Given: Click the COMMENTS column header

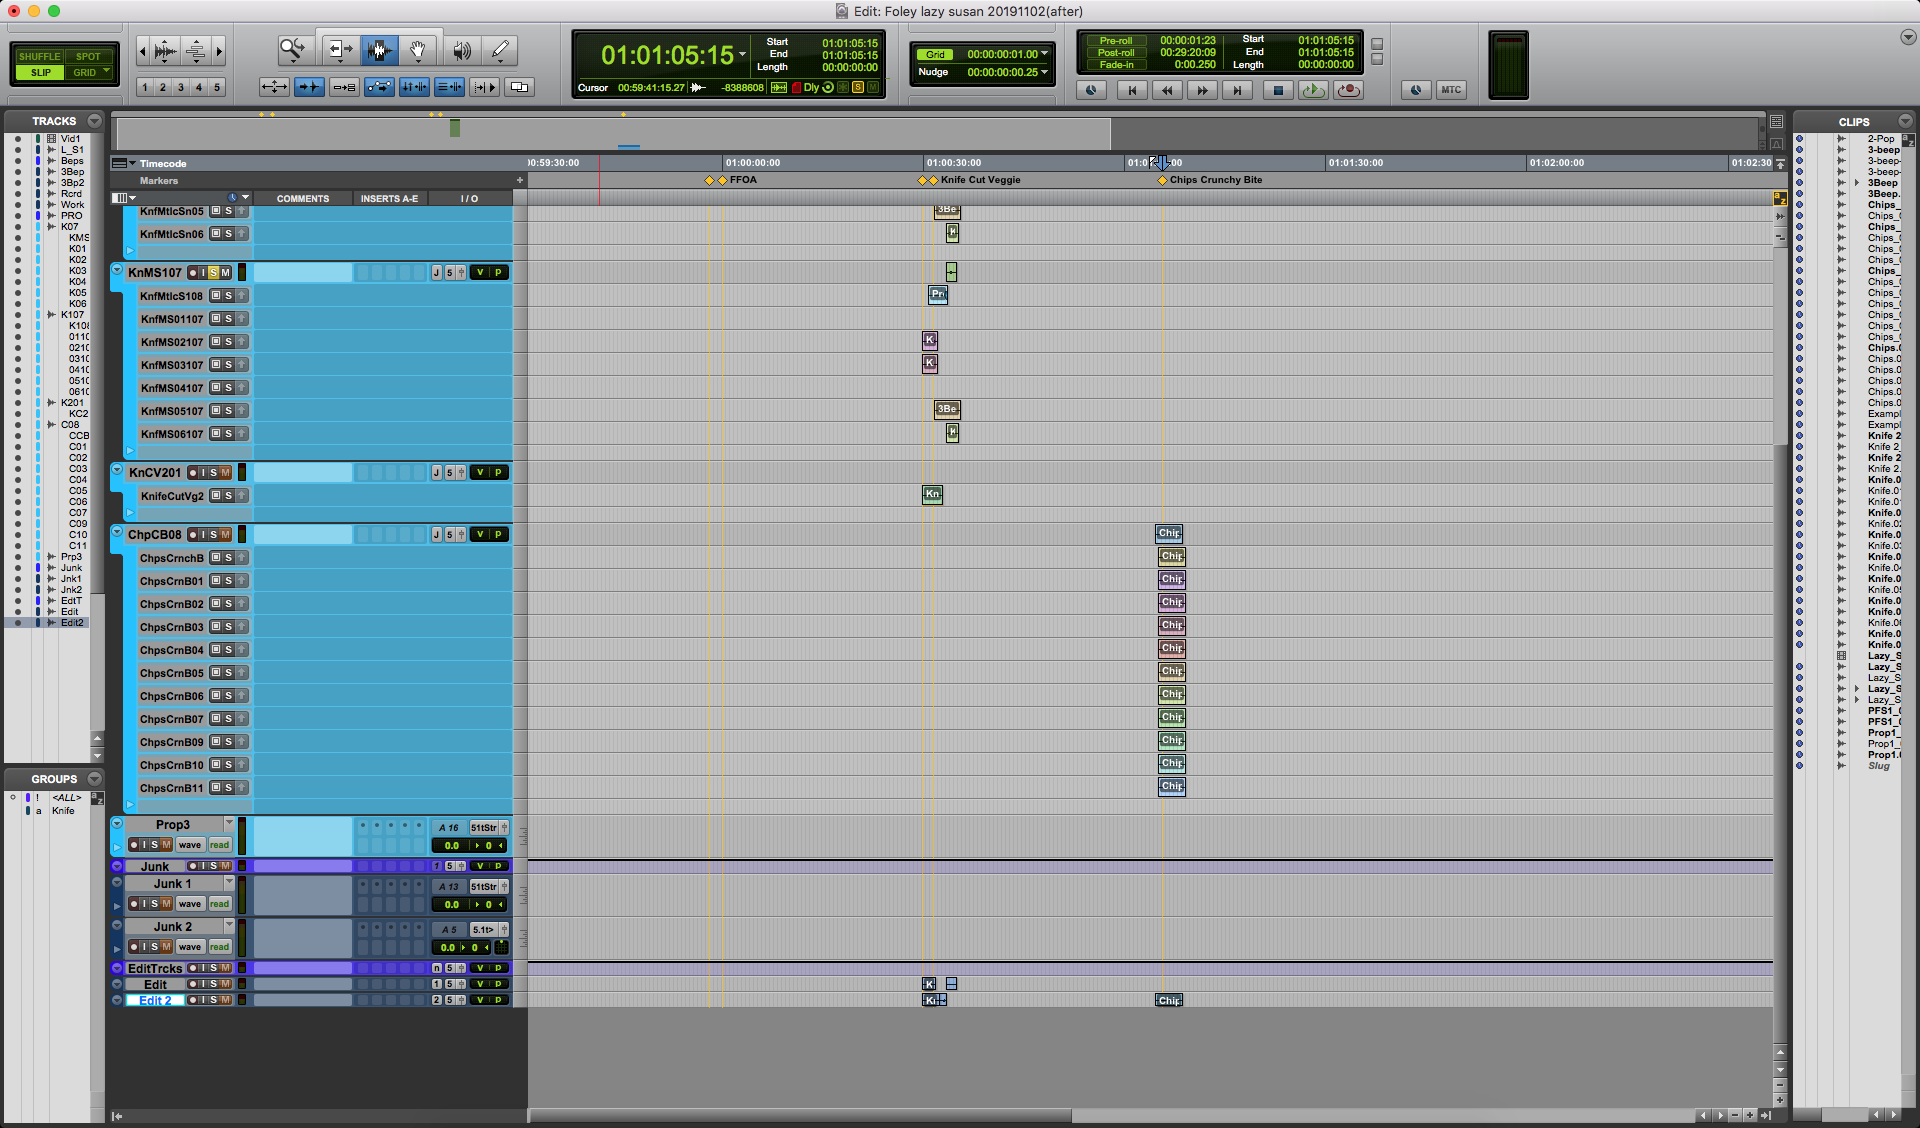Looking at the screenshot, I should (302, 198).
